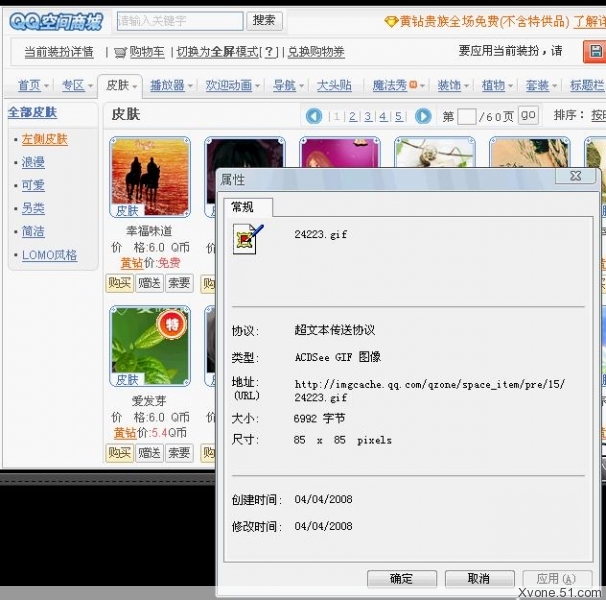Screen dimensions: 606x600
Task: Click 黄钻 link under 幸福味道 price
Action: pos(132,263)
